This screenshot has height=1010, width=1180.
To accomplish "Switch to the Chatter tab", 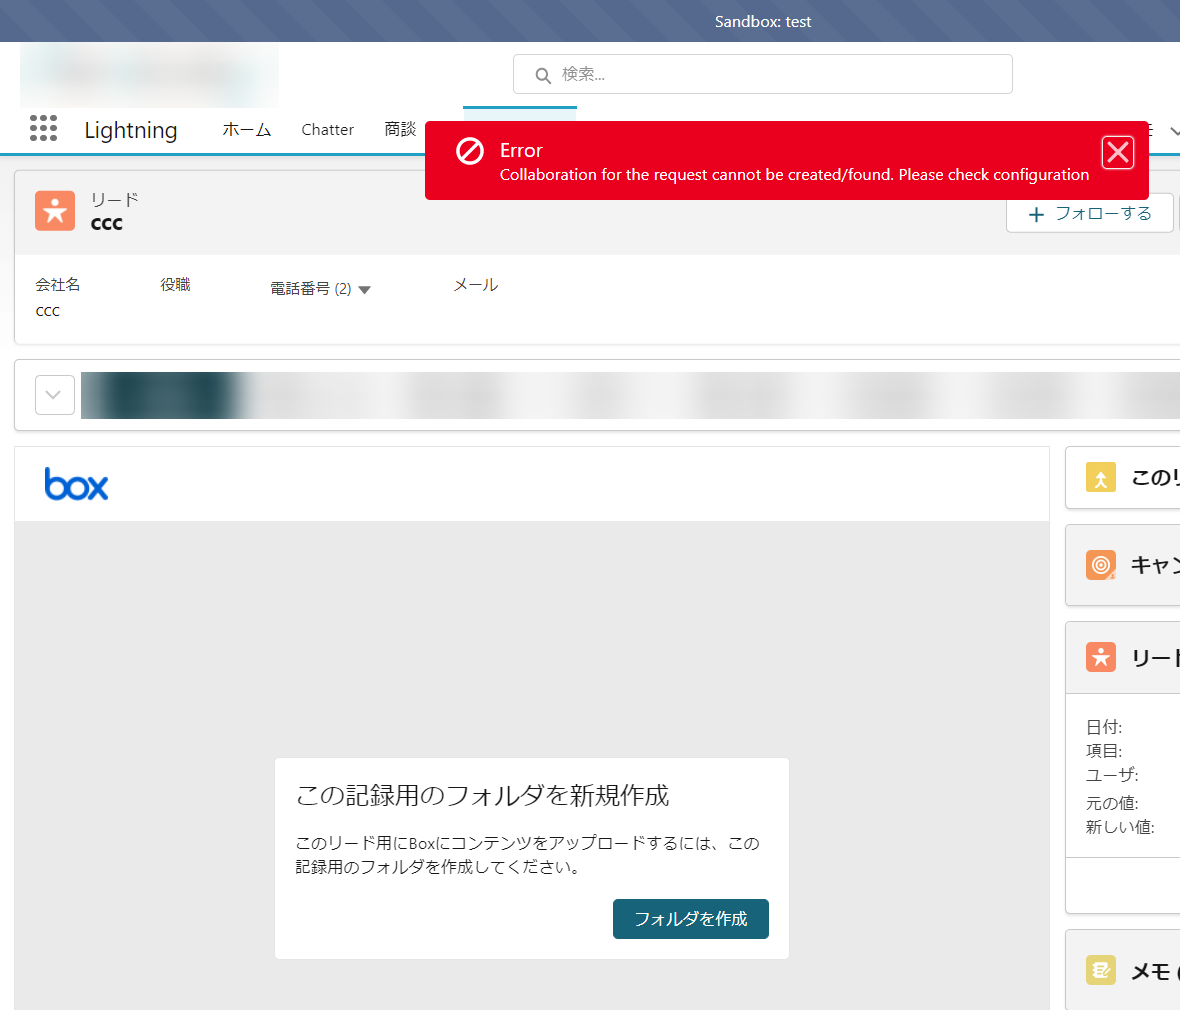I will tap(327, 130).
